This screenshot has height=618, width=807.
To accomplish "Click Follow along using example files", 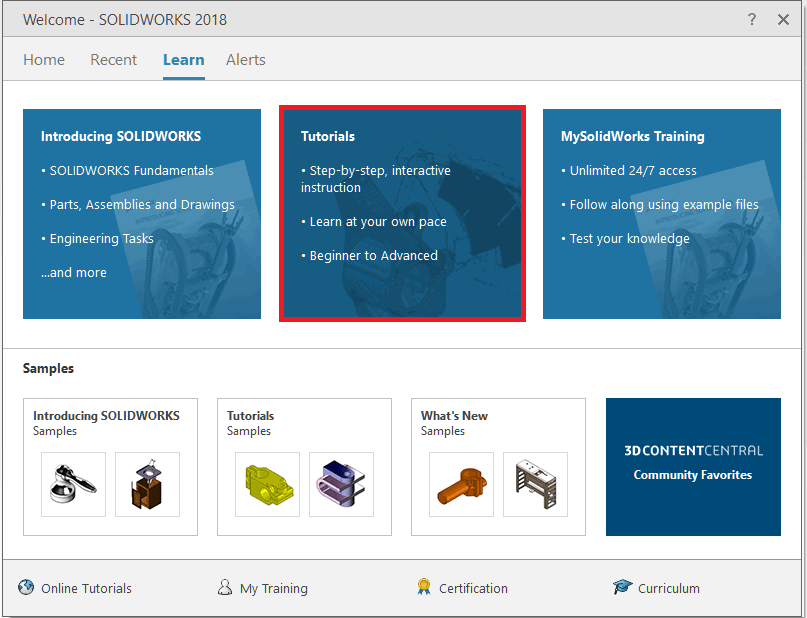I will coord(660,205).
